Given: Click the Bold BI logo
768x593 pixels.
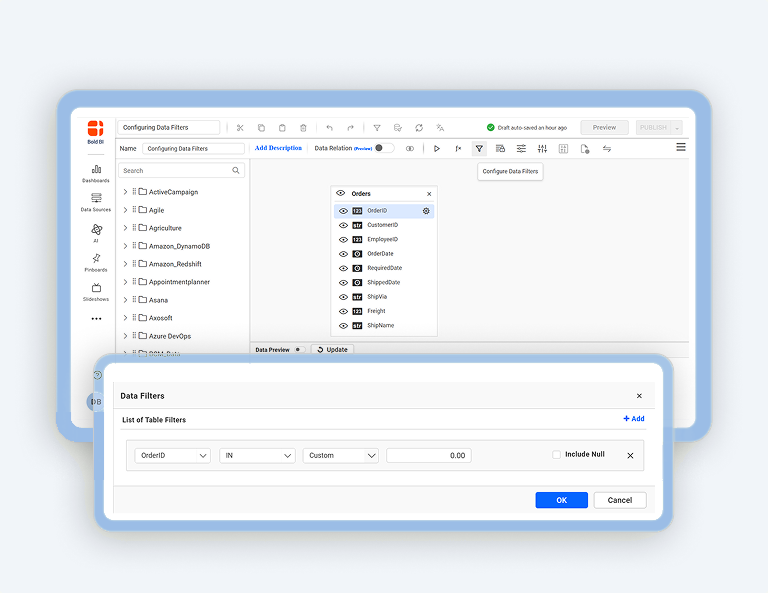Looking at the screenshot, I should (96, 132).
